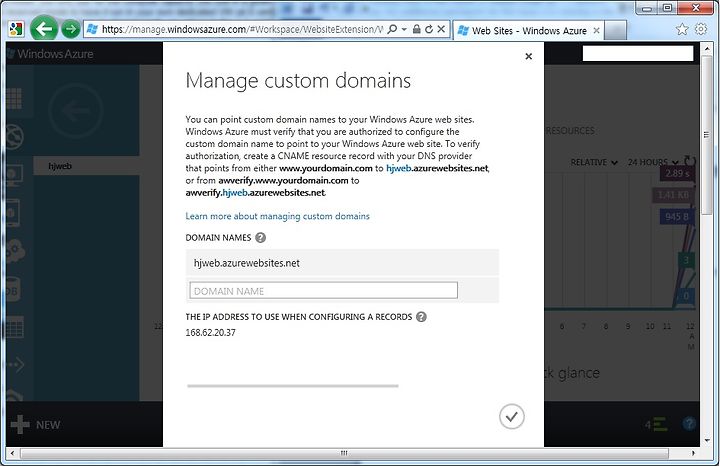Click the notifications count icon in bottom bar

pyautogui.click(x=656, y=424)
